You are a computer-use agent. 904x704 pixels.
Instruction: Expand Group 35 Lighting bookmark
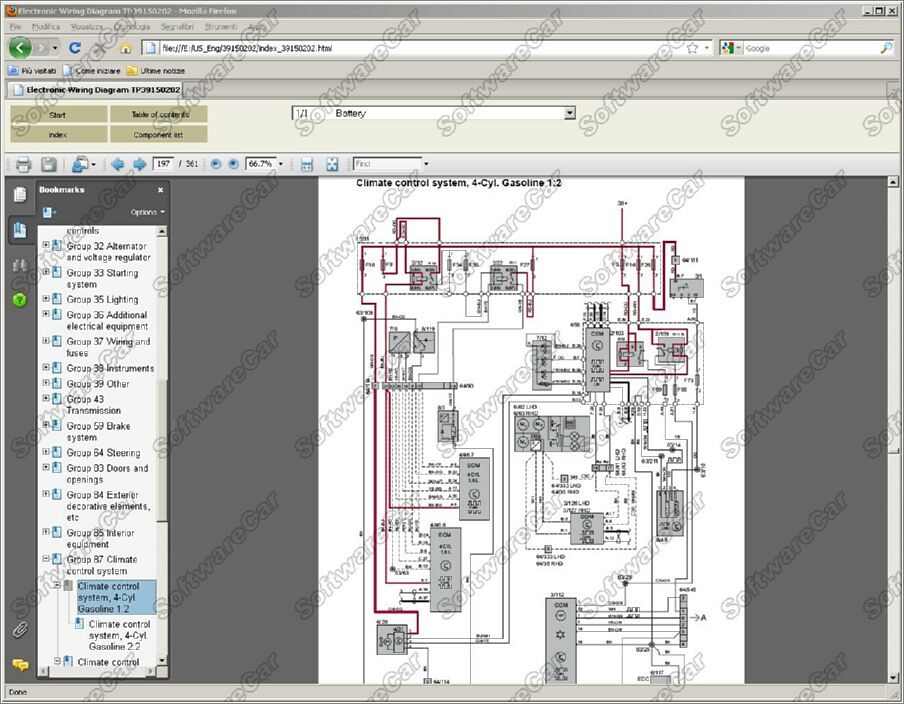tap(45, 299)
